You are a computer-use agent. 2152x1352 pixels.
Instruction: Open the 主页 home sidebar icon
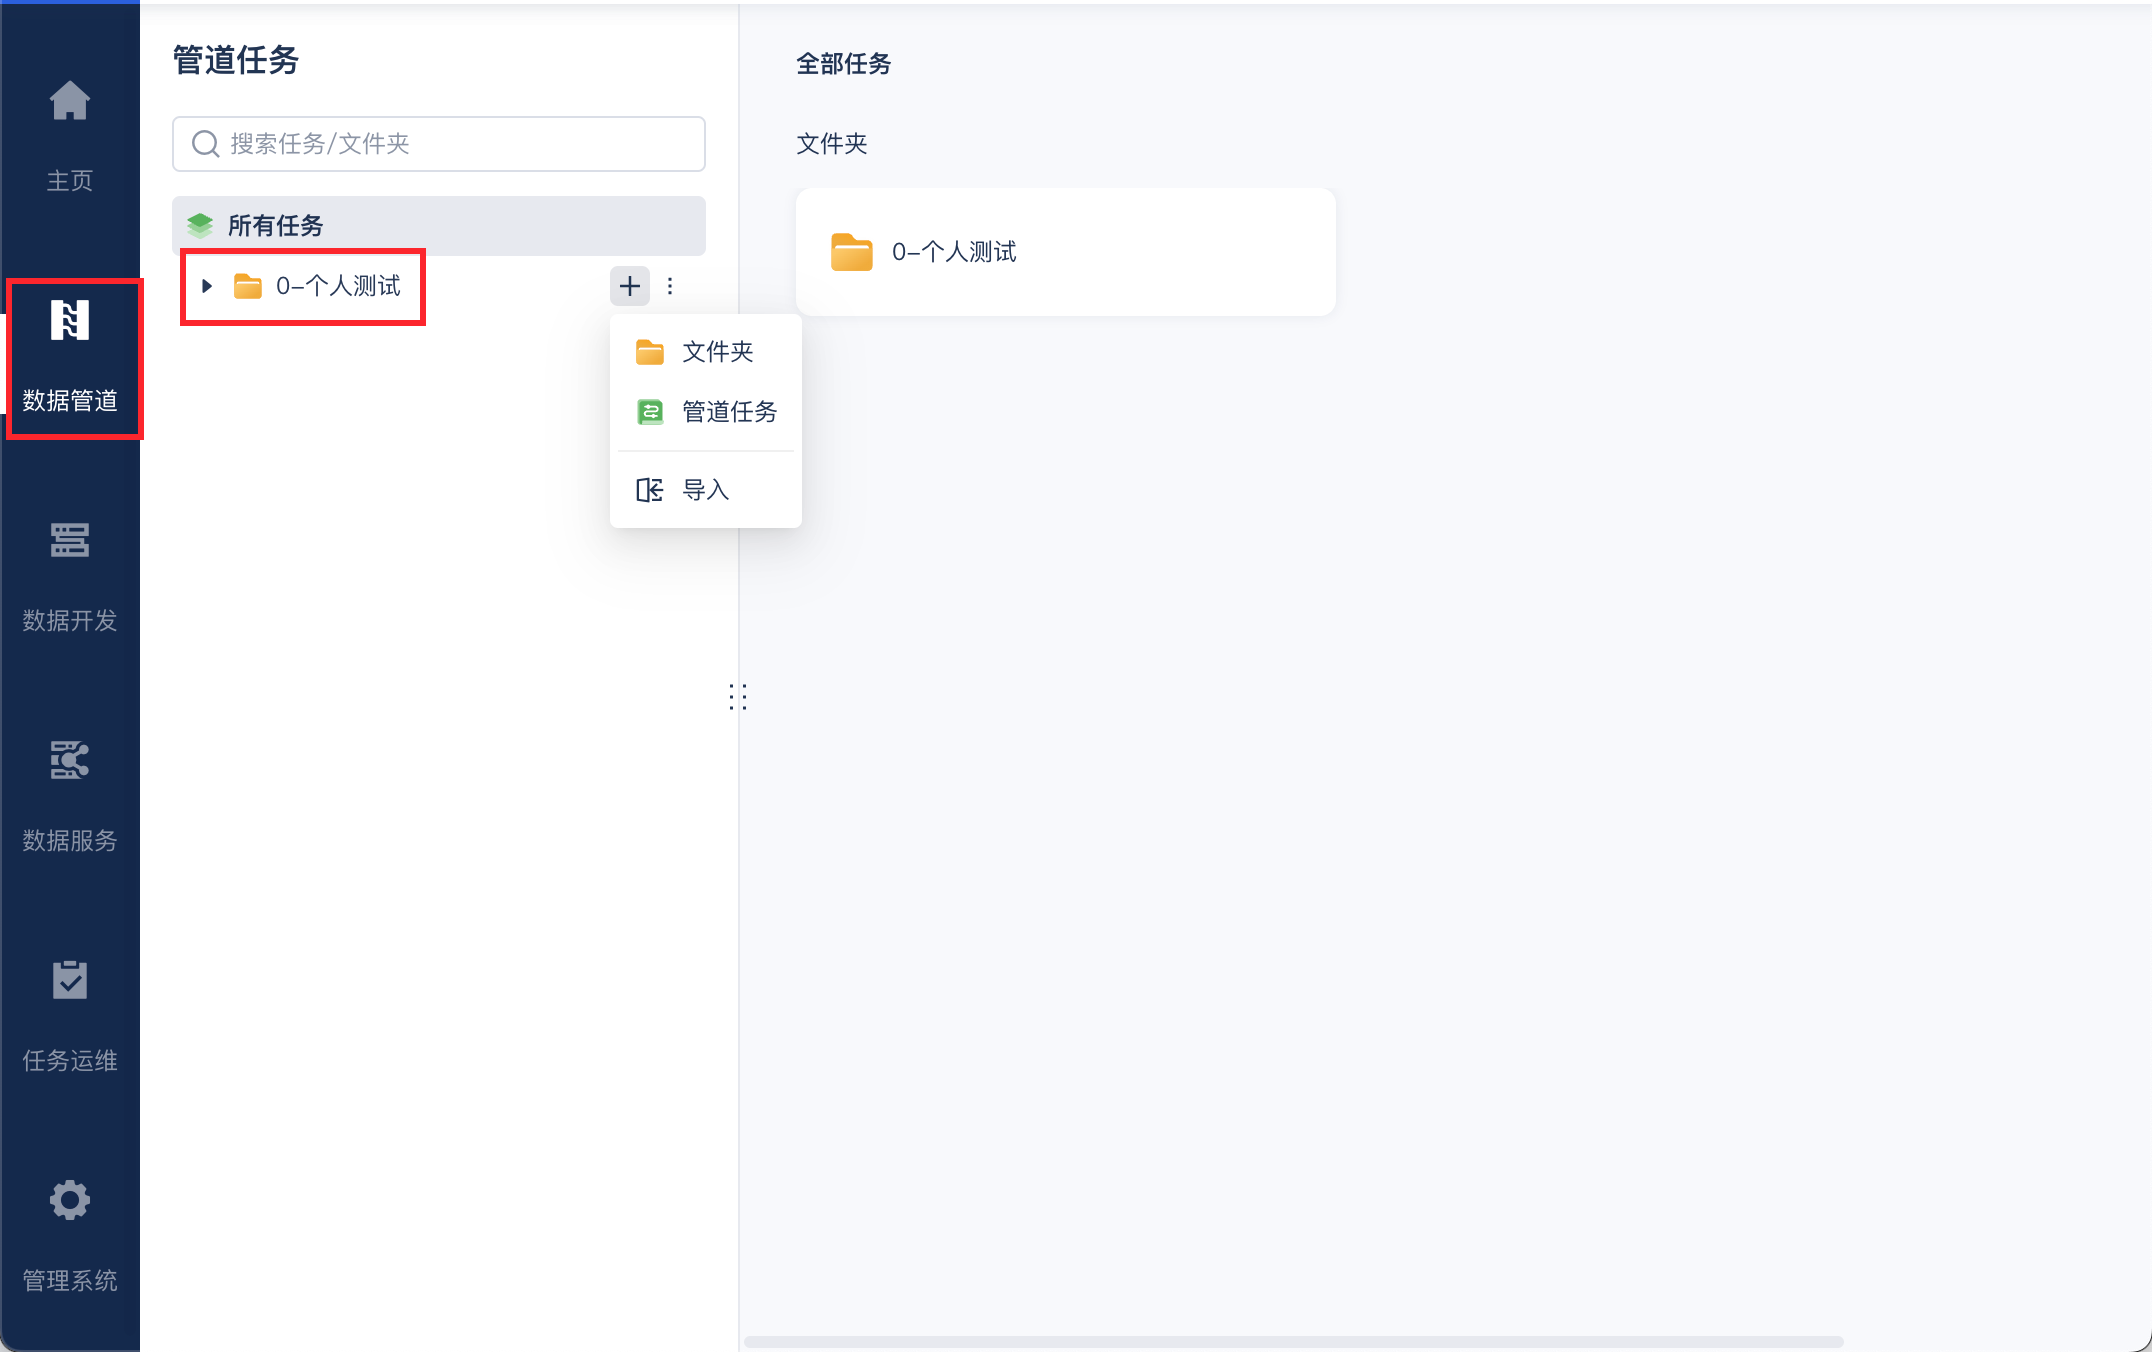[70, 102]
